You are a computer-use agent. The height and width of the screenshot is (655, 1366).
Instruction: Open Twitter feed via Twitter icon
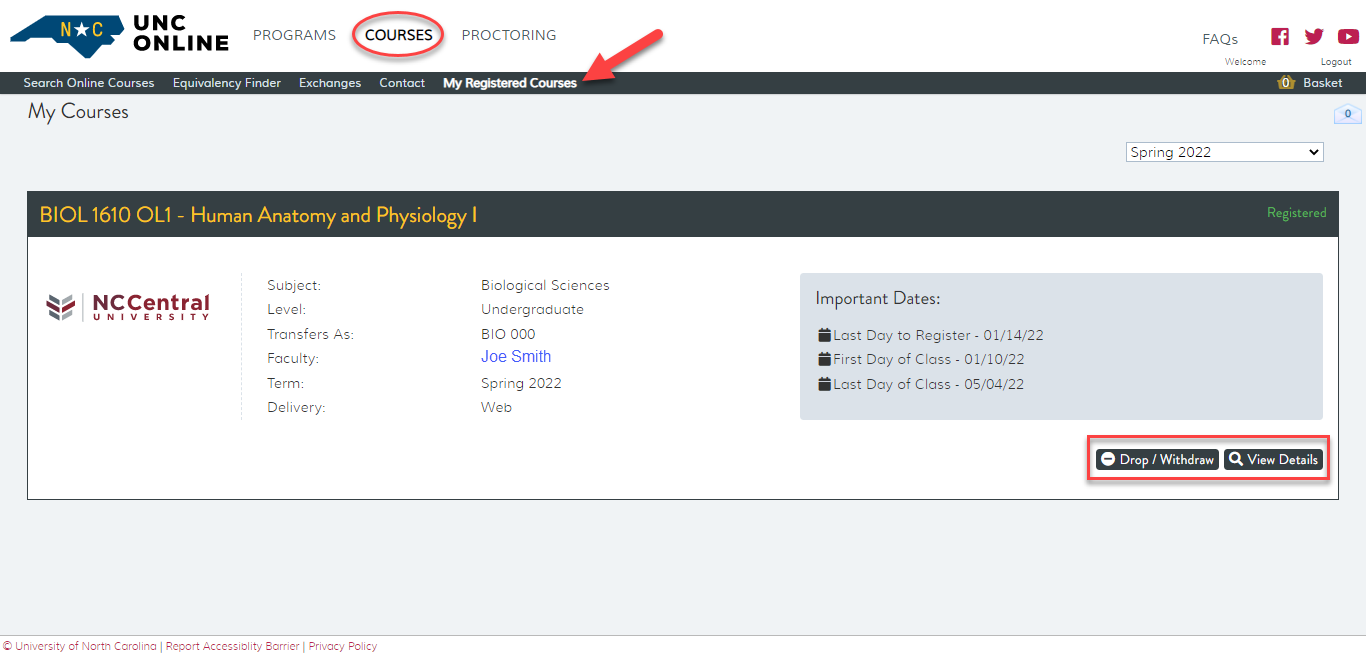coord(1313,36)
